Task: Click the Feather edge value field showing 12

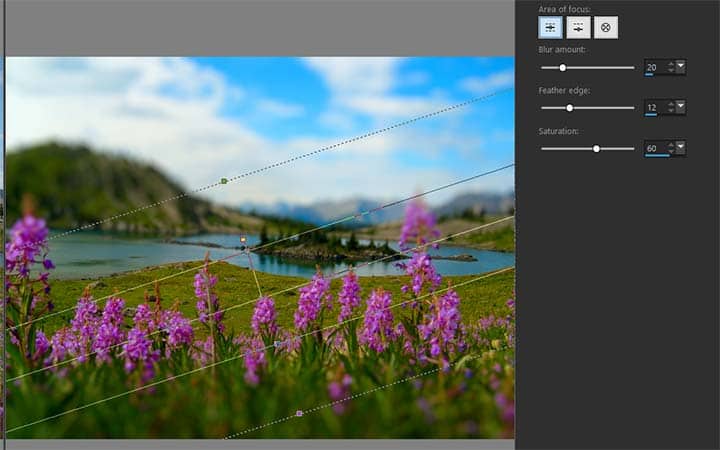Action: click(x=655, y=108)
